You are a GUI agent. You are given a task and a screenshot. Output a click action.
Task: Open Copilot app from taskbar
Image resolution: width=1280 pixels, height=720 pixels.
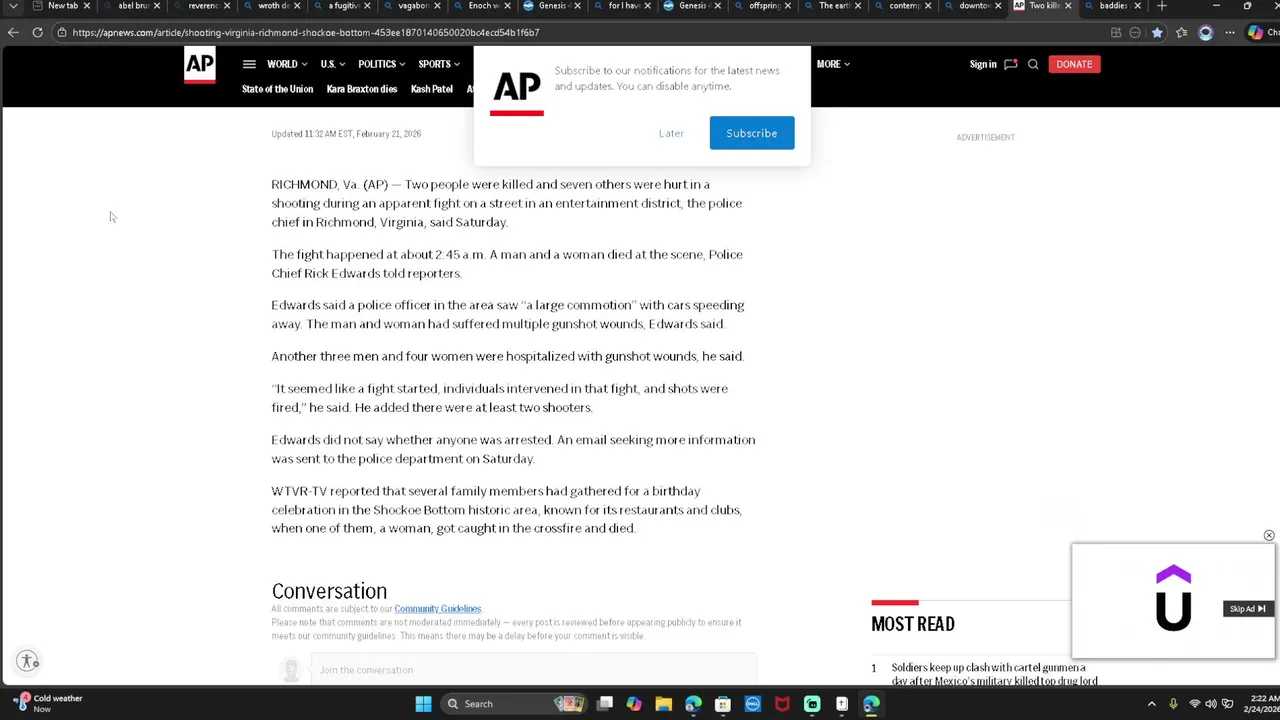tap(634, 704)
